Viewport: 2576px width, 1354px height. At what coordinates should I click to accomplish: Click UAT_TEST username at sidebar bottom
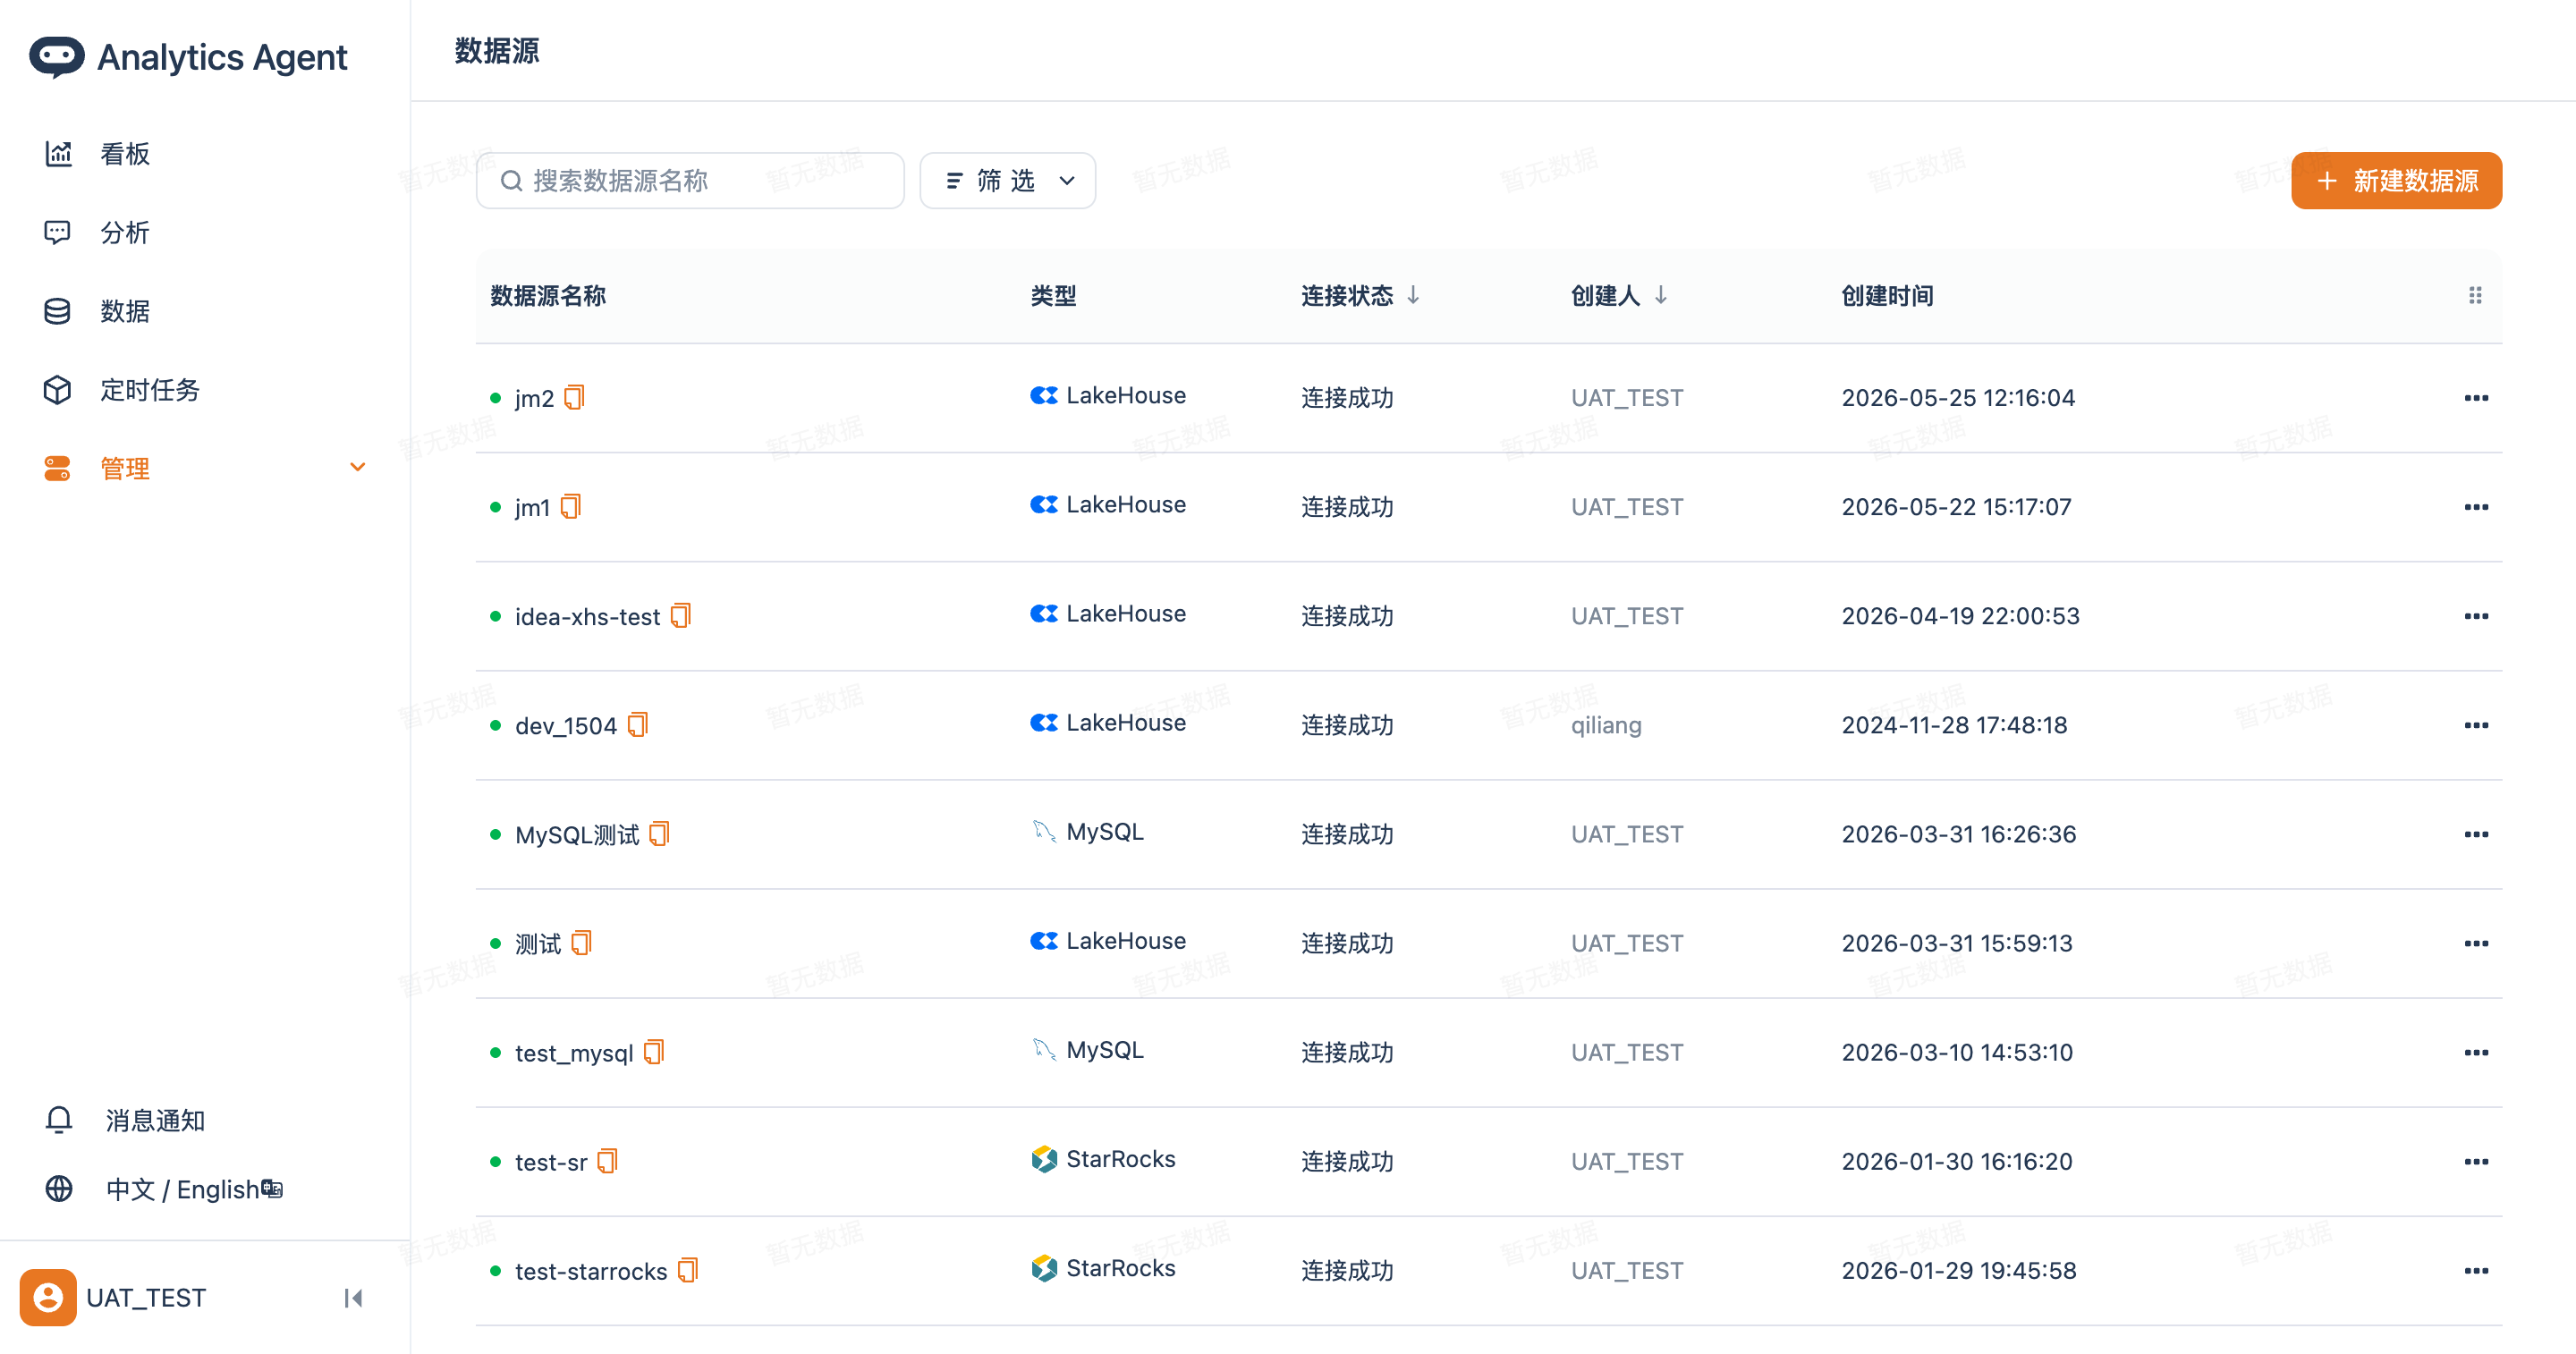146,1297
